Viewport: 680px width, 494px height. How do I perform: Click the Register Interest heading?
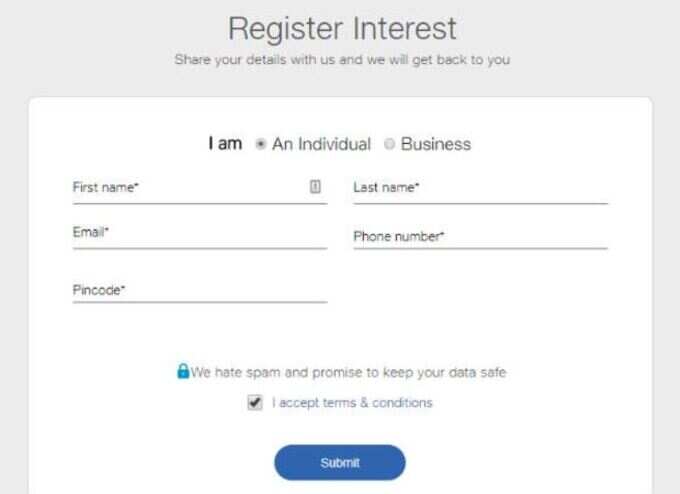pos(342,29)
